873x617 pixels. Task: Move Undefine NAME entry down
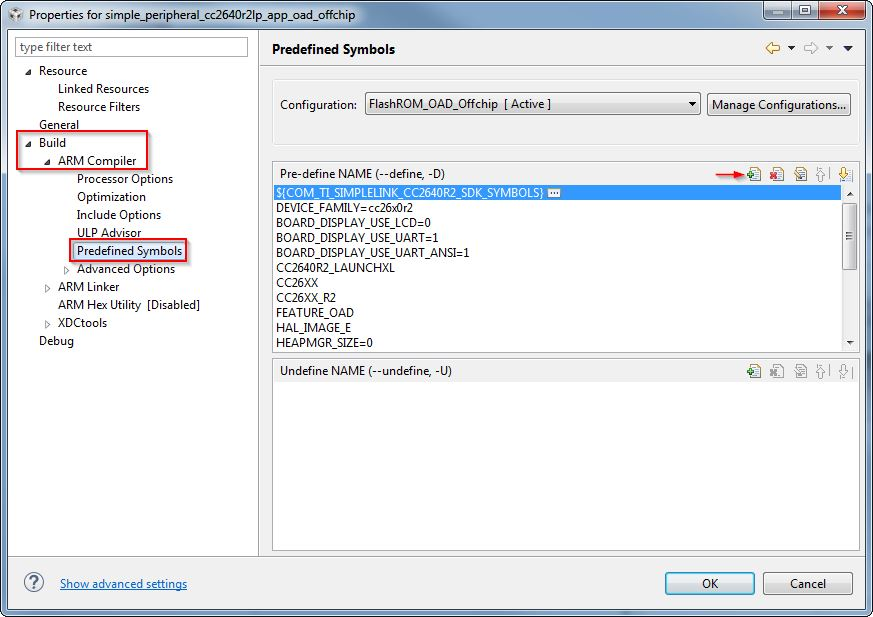(x=845, y=371)
